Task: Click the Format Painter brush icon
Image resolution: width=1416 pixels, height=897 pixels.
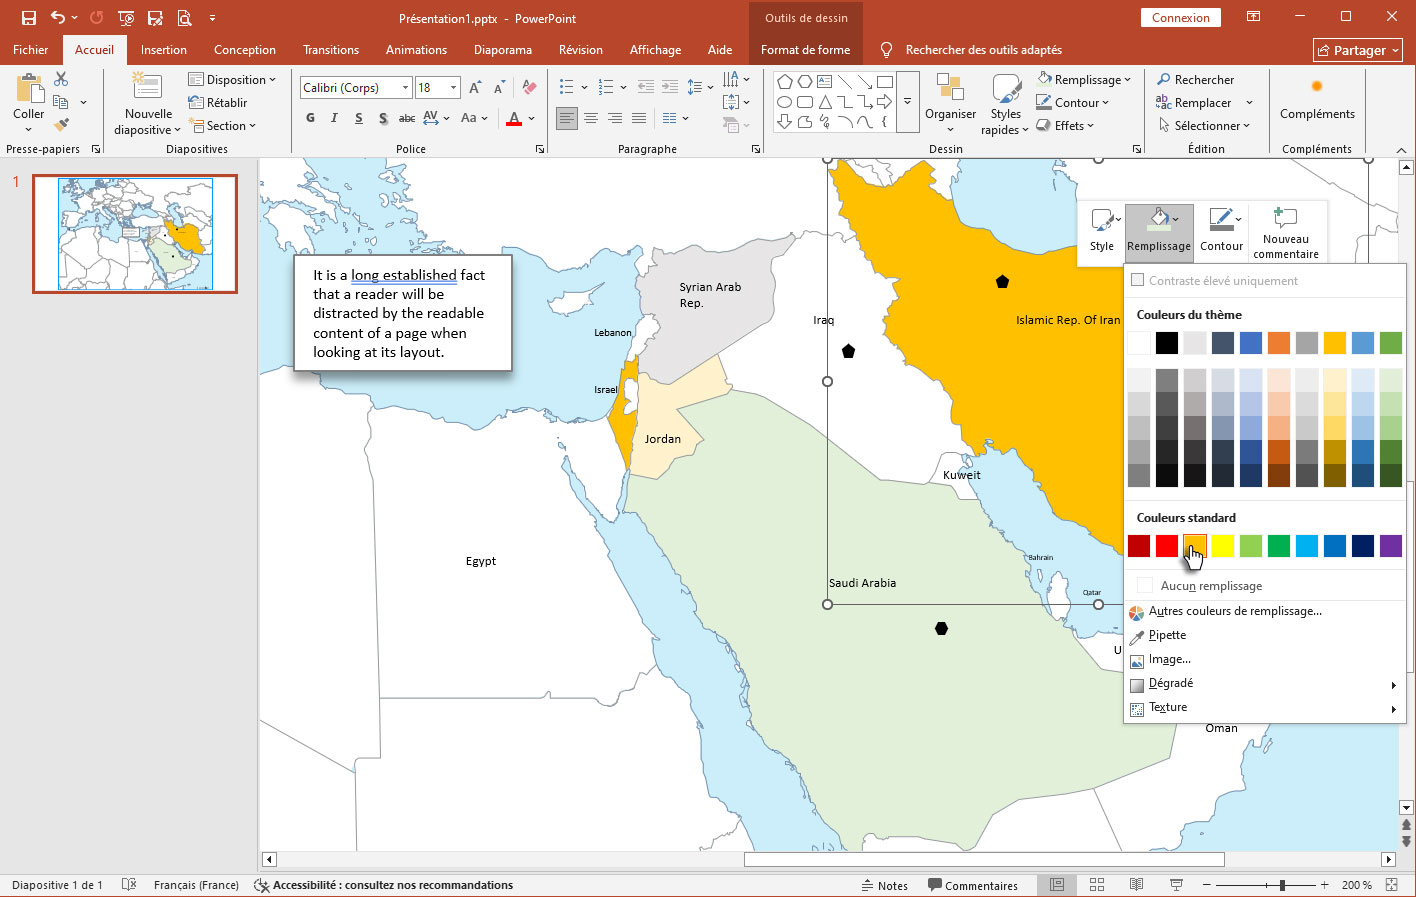Action: click(61, 125)
